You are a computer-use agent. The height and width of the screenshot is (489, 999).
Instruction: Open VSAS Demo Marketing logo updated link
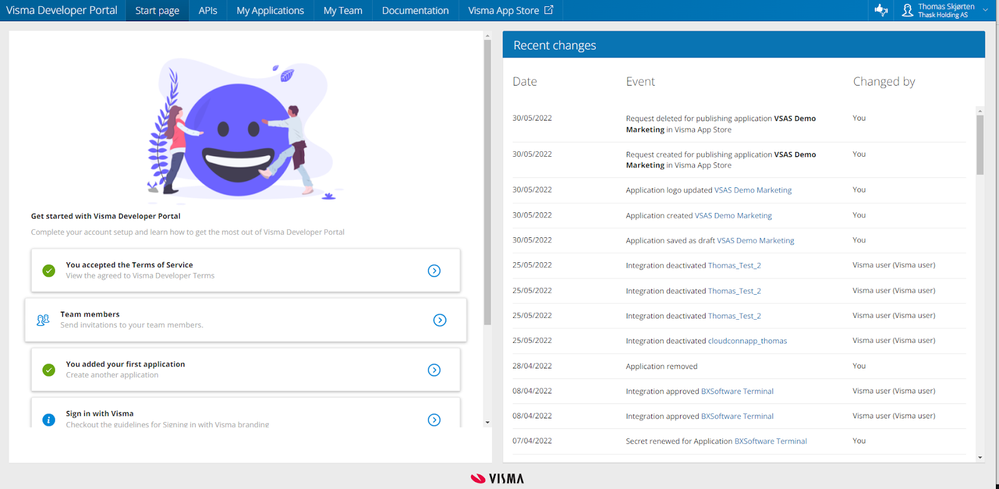[x=753, y=190]
